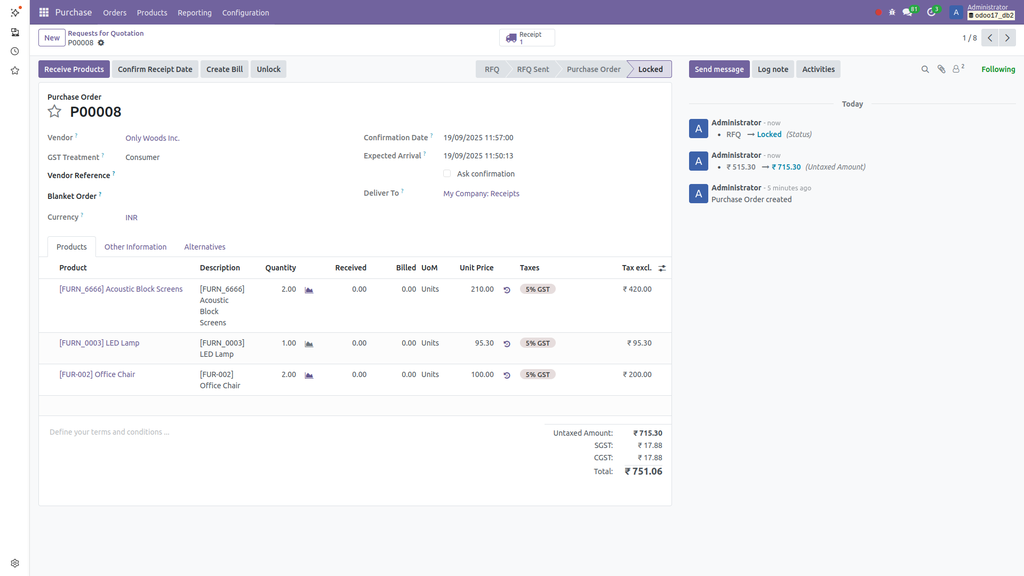Click the Create Bill button
The height and width of the screenshot is (576, 1024).
(224, 69)
